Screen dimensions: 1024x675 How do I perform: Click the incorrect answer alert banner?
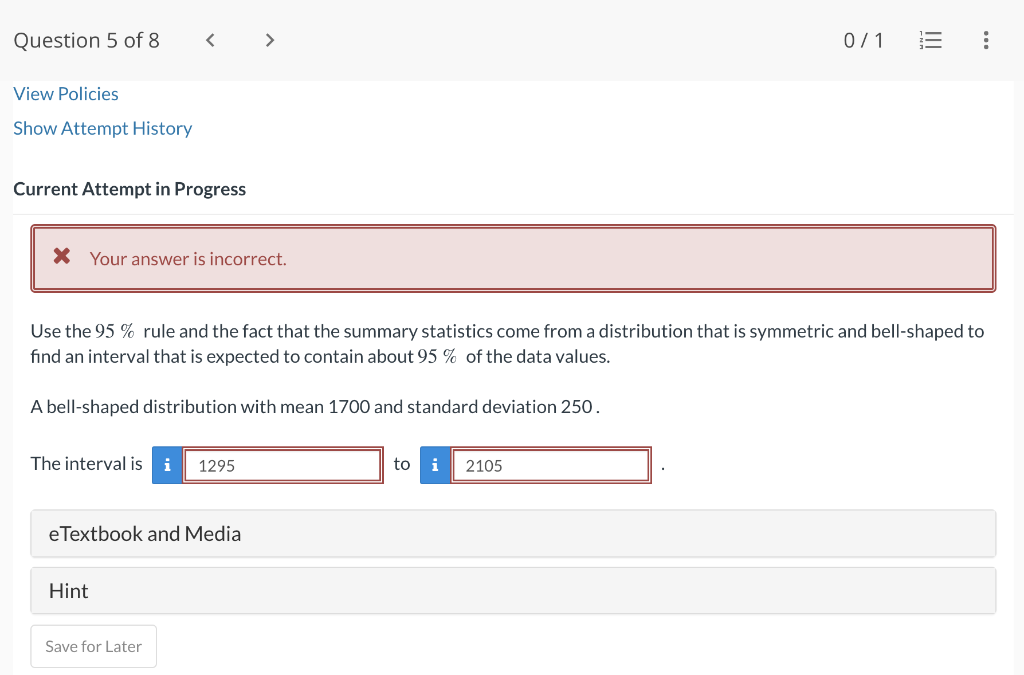click(512, 258)
